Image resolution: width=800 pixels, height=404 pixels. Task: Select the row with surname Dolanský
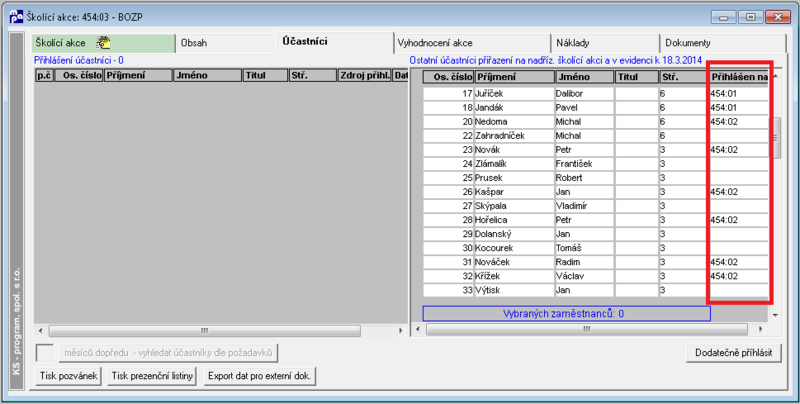tap(595, 234)
